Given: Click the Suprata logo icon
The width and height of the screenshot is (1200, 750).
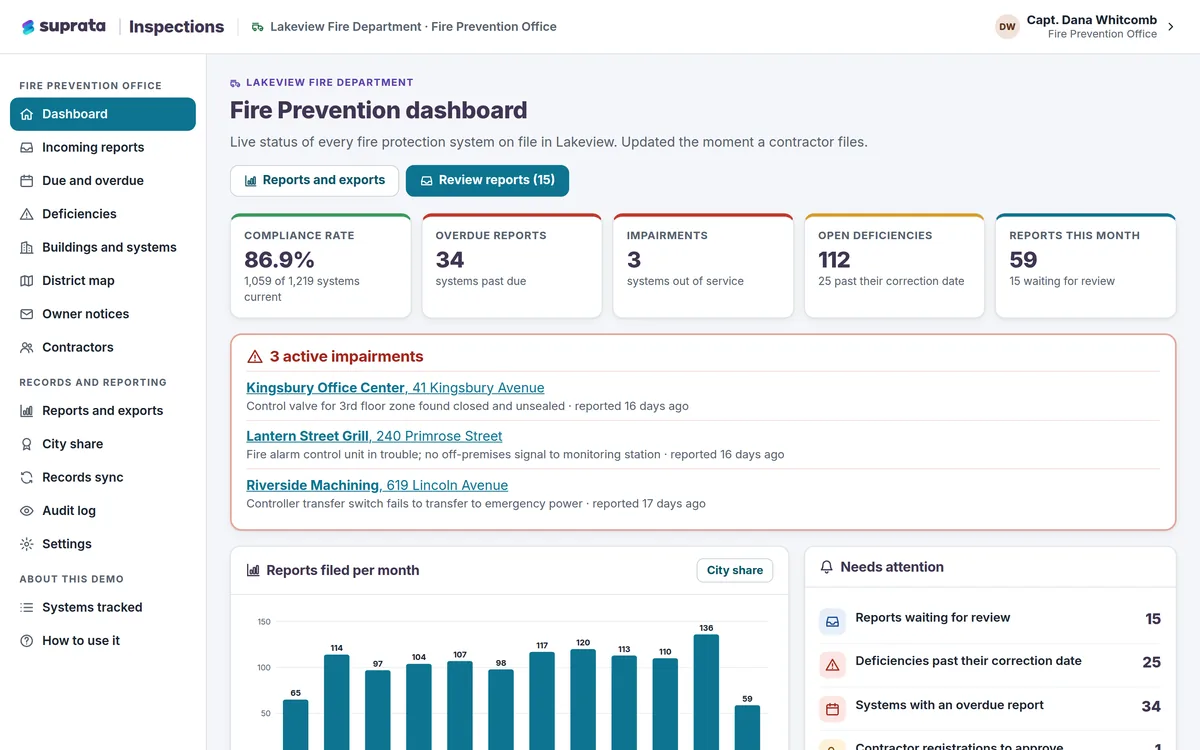Looking at the screenshot, I should 28,27.
